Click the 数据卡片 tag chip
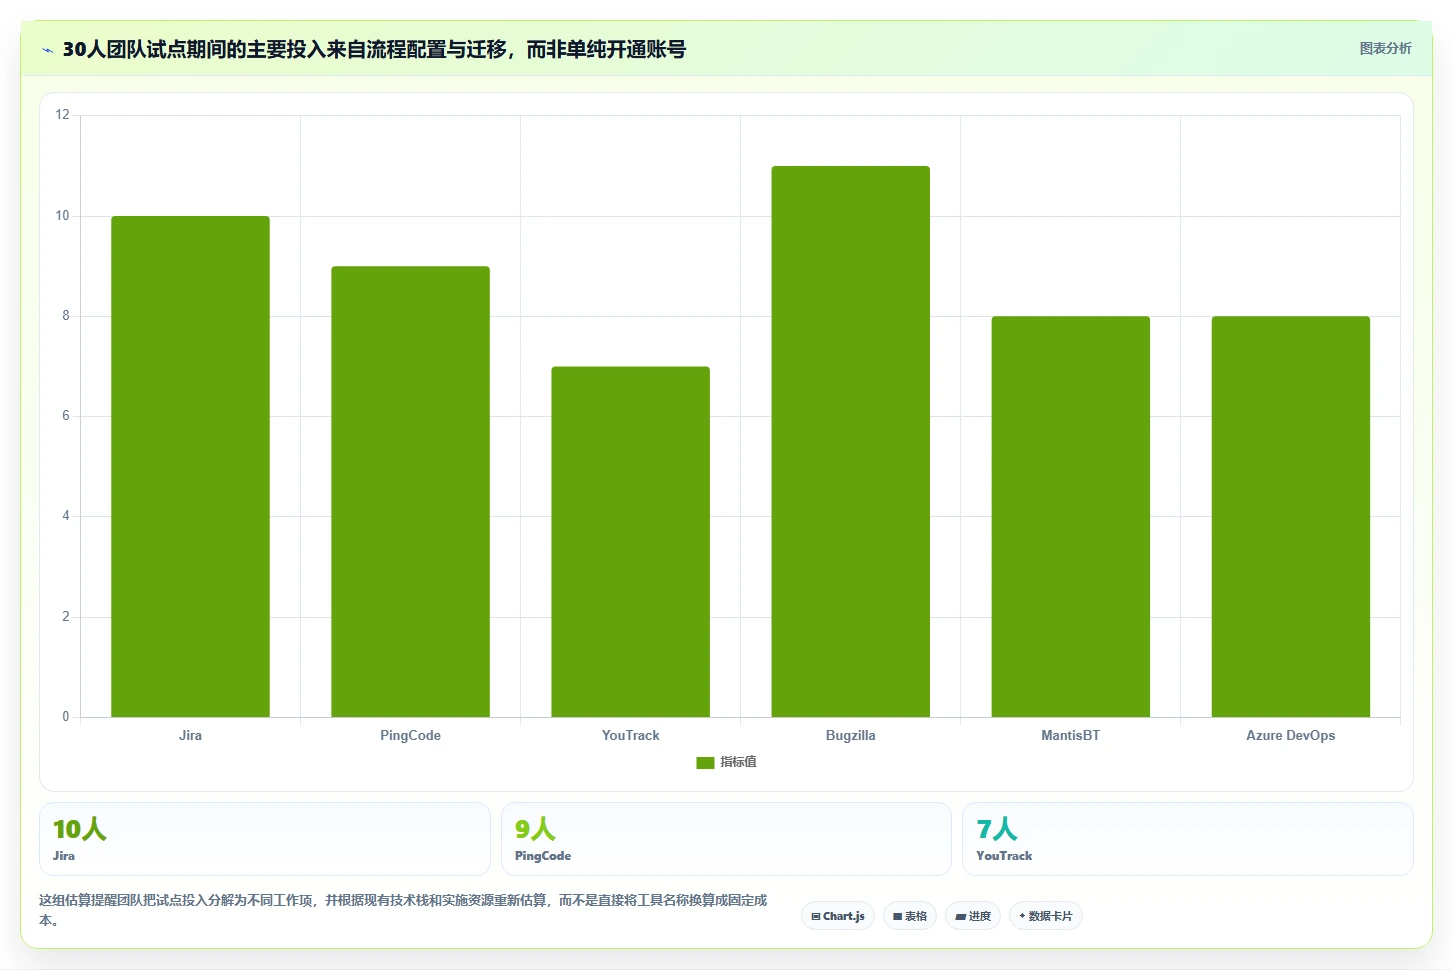 pos(1046,916)
